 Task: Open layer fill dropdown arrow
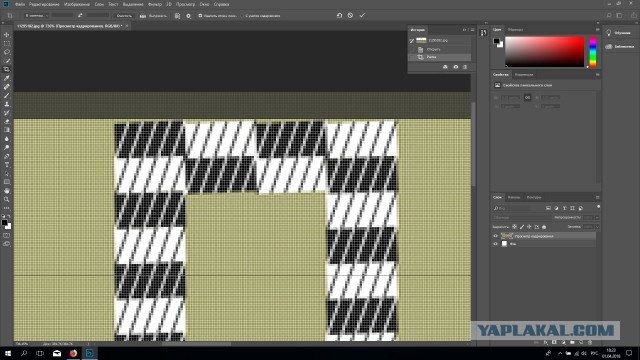pos(597,227)
